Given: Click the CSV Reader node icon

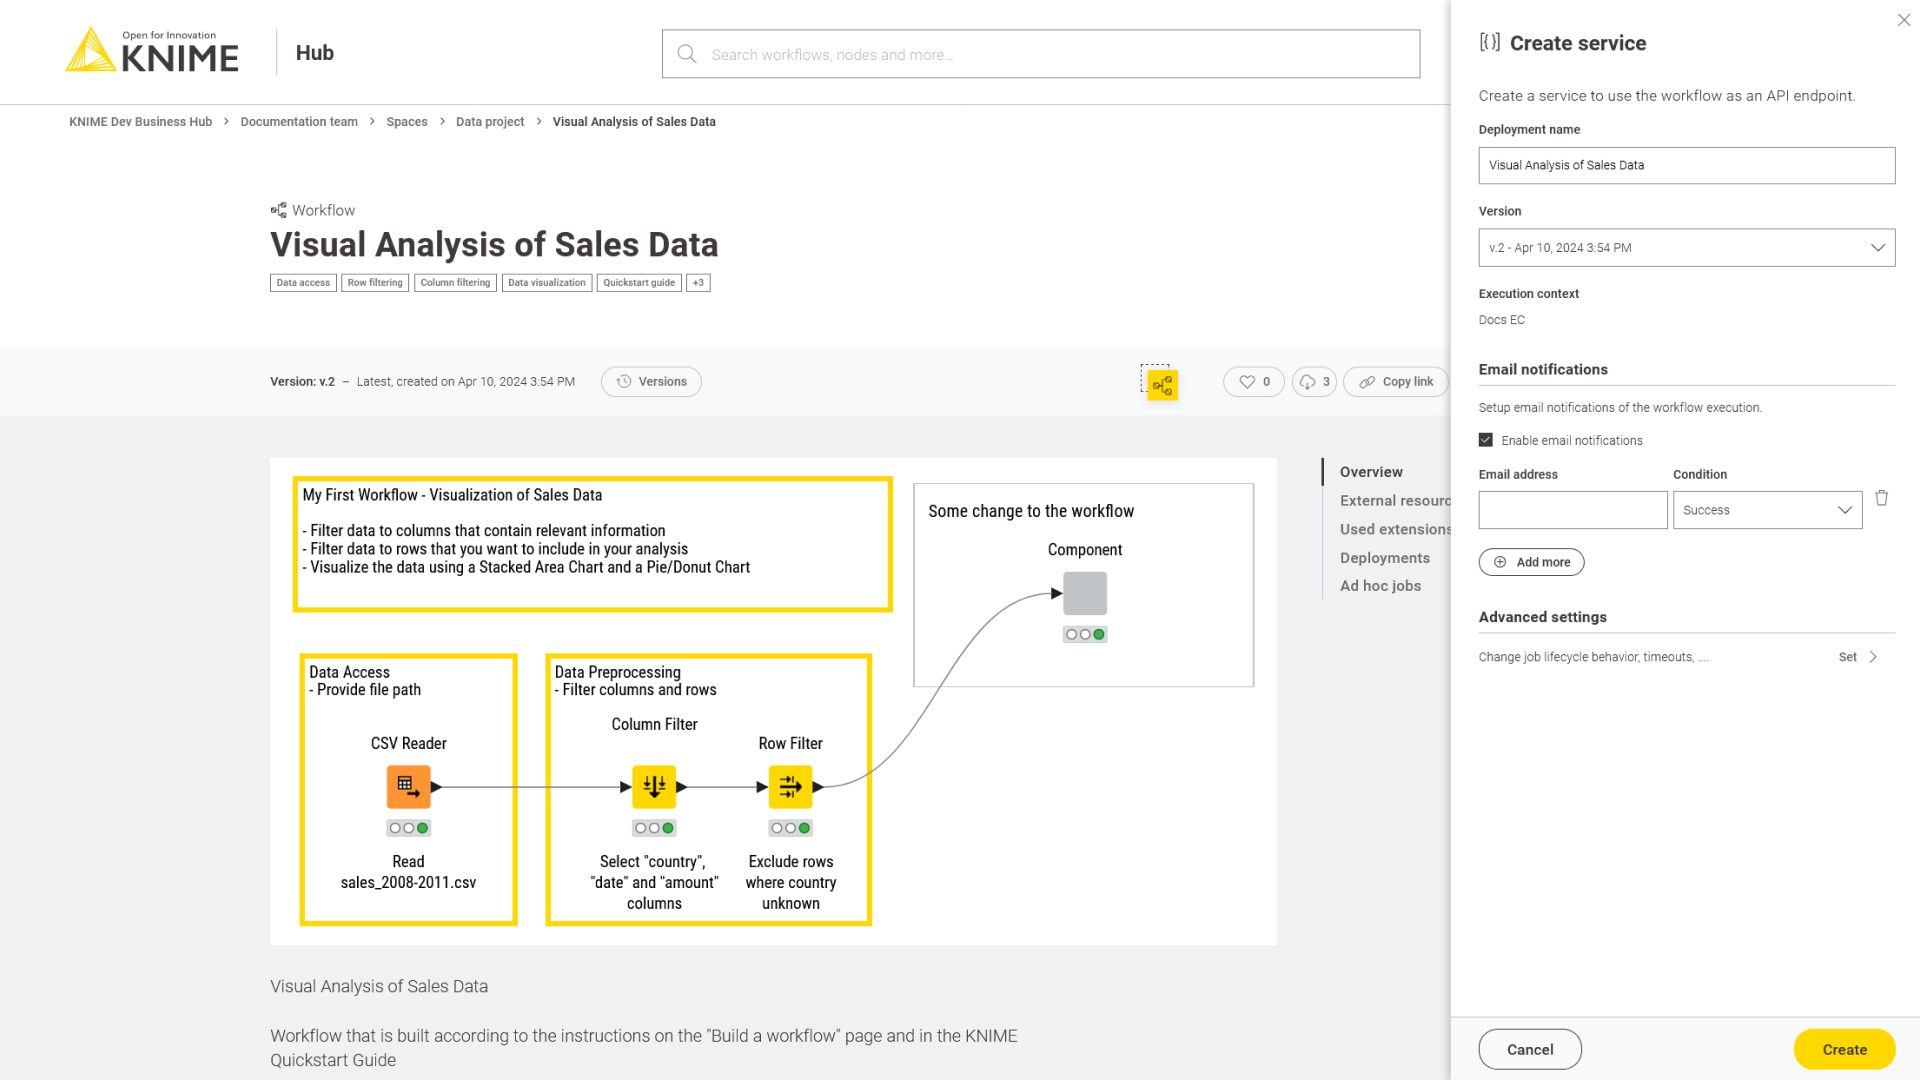Looking at the screenshot, I should [409, 787].
